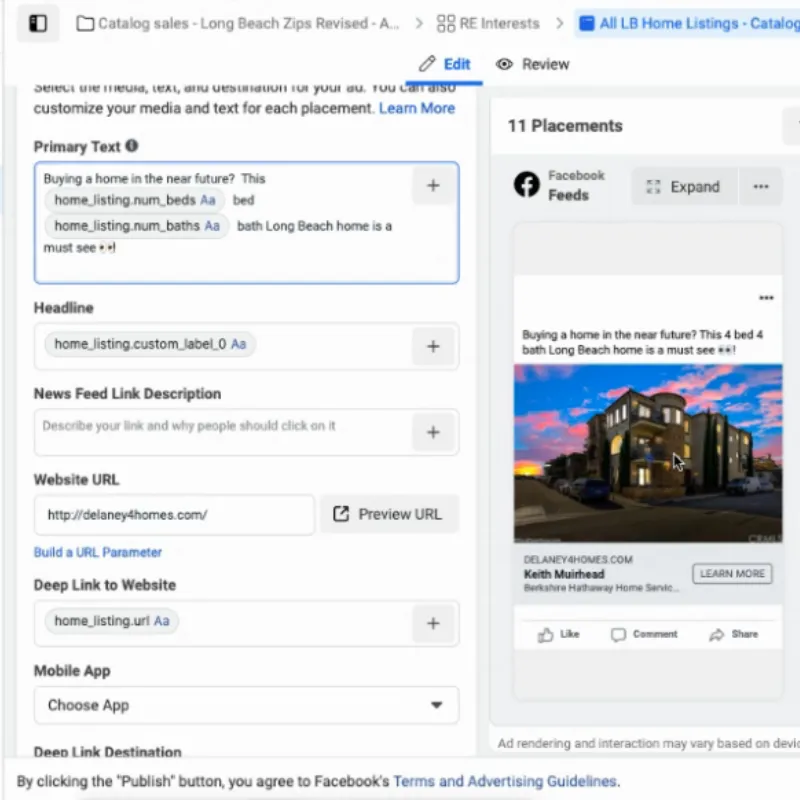Toggle the left sidebar panel icon
The width and height of the screenshot is (800, 800).
coord(38,23)
